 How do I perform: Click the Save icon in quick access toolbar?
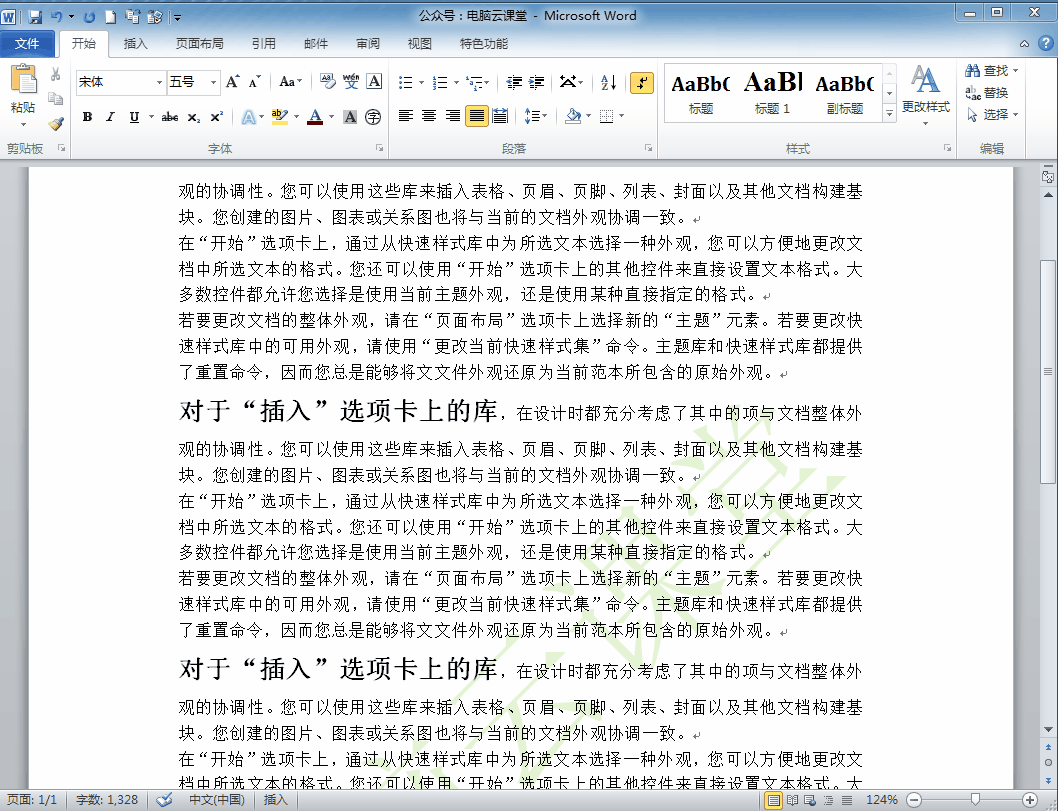pyautogui.click(x=35, y=16)
